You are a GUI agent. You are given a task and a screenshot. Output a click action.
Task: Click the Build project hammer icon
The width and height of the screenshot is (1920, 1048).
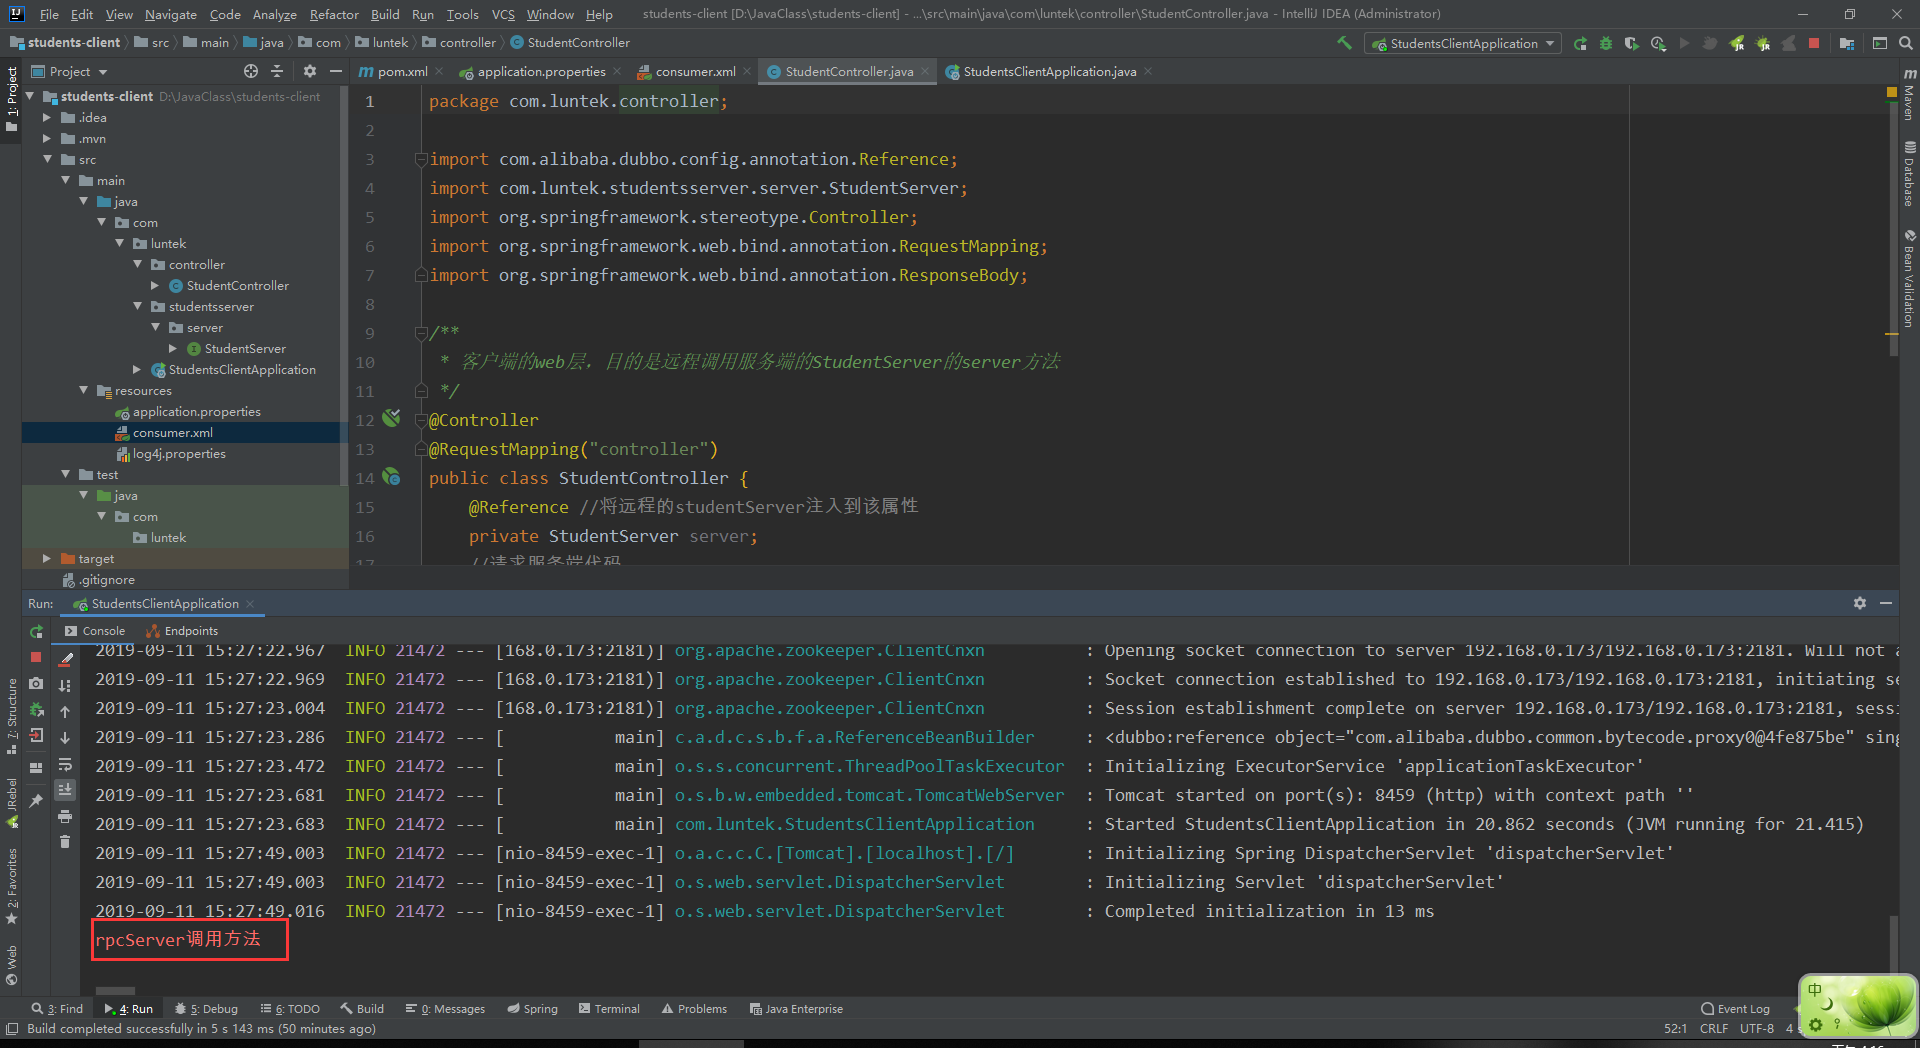(1344, 43)
